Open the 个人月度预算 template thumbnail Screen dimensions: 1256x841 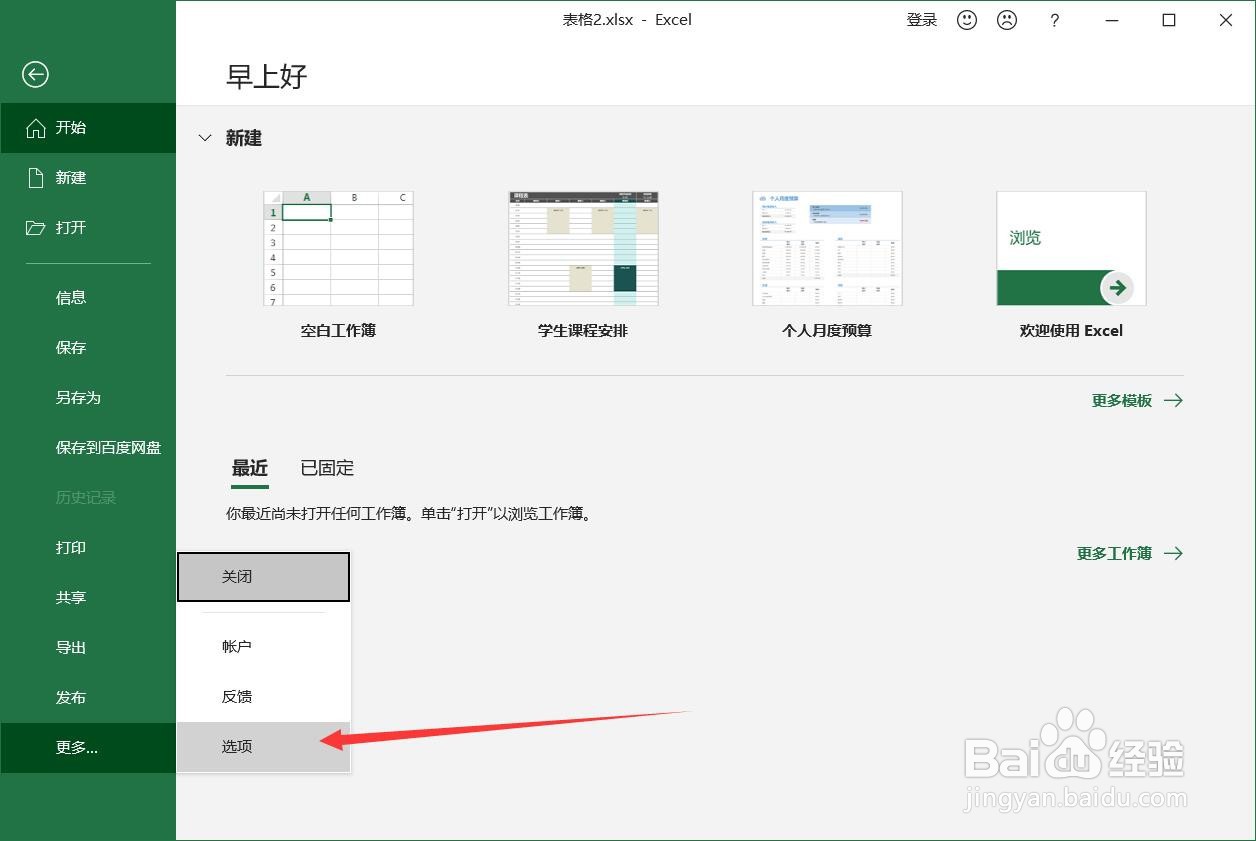(x=827, y=249)
